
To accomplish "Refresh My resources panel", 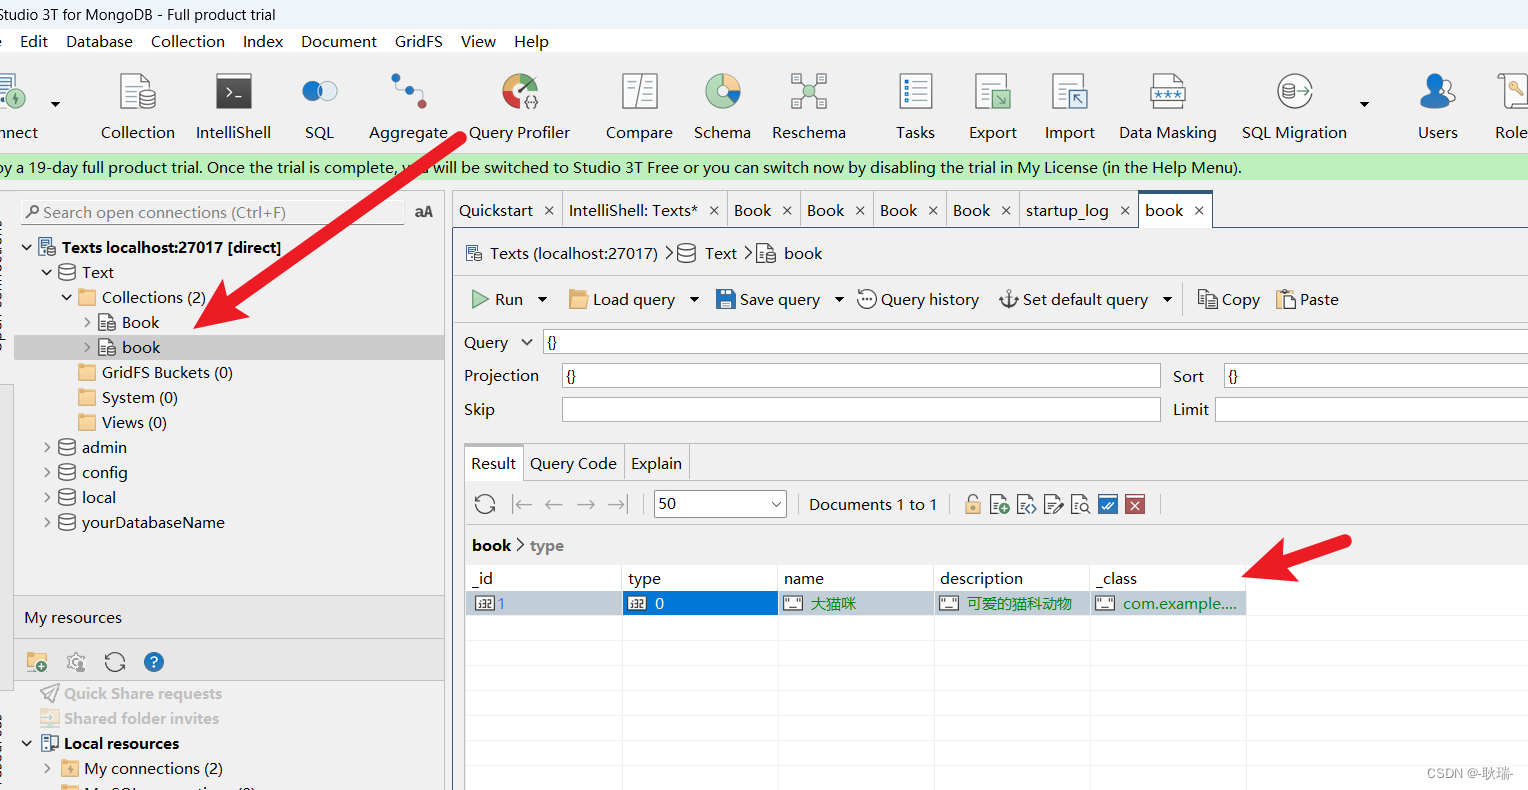I will tap(115, 661).
